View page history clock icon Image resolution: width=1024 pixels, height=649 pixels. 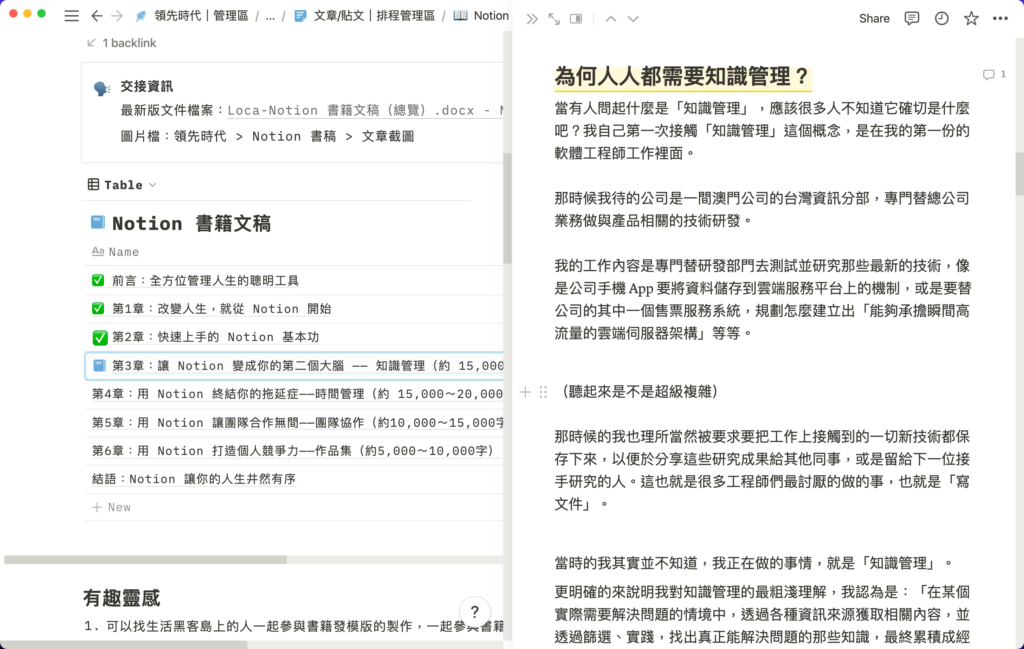point(941,19)
